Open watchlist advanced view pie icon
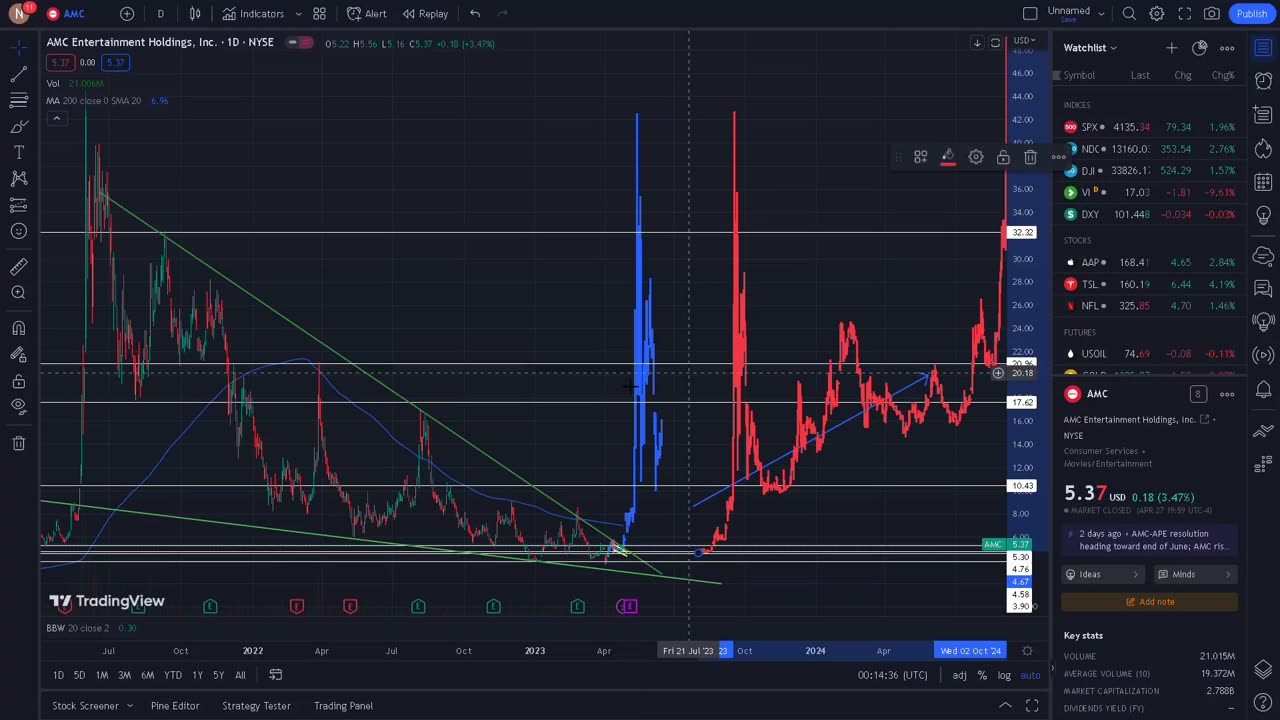 (1199, 48)
